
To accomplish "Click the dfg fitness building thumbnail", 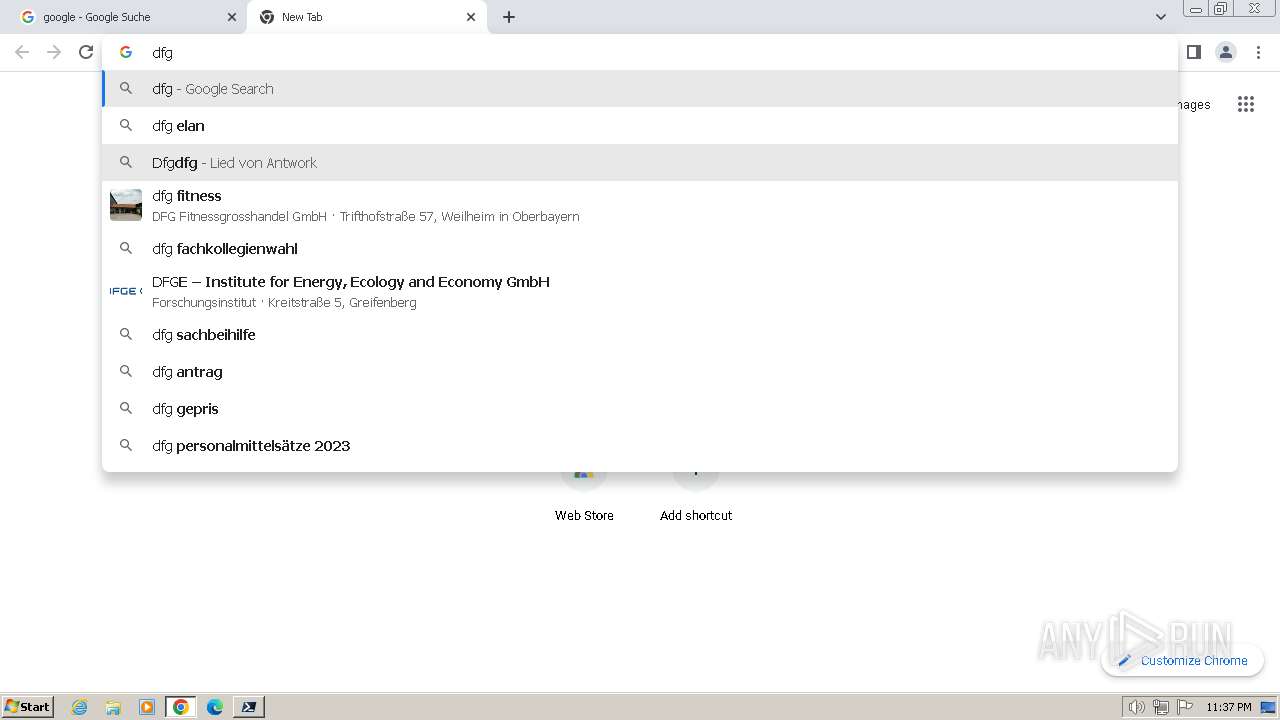I will (x=126, y=205).
